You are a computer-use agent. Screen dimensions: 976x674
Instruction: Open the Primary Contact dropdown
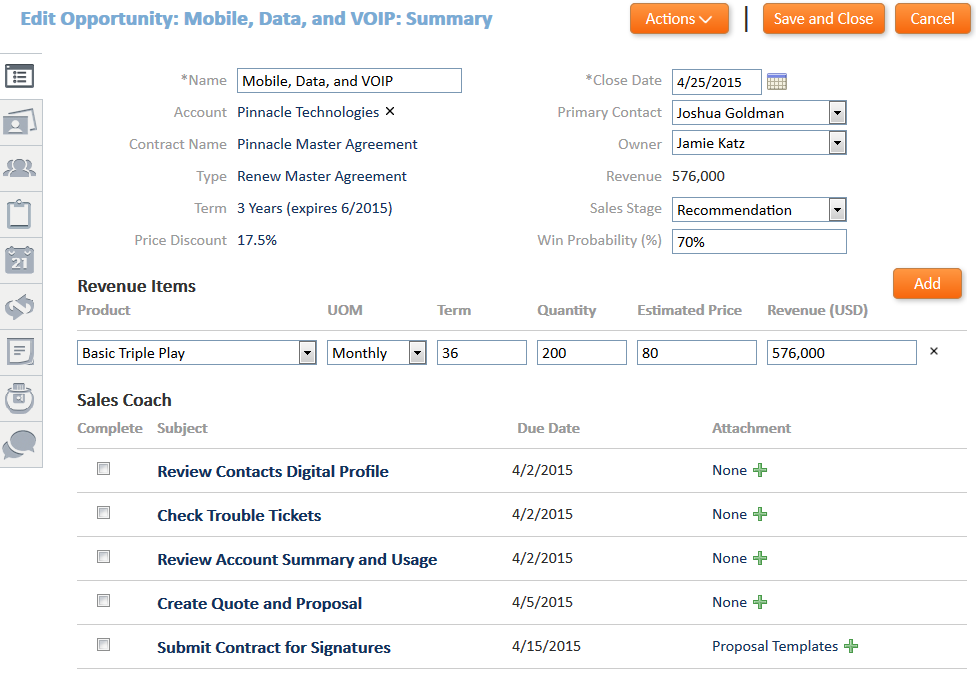[838, 113]
